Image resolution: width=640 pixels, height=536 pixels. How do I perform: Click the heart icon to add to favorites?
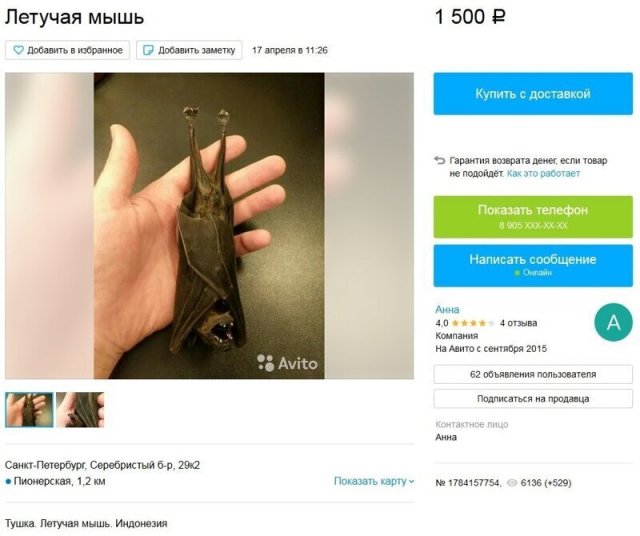(18, 50)
